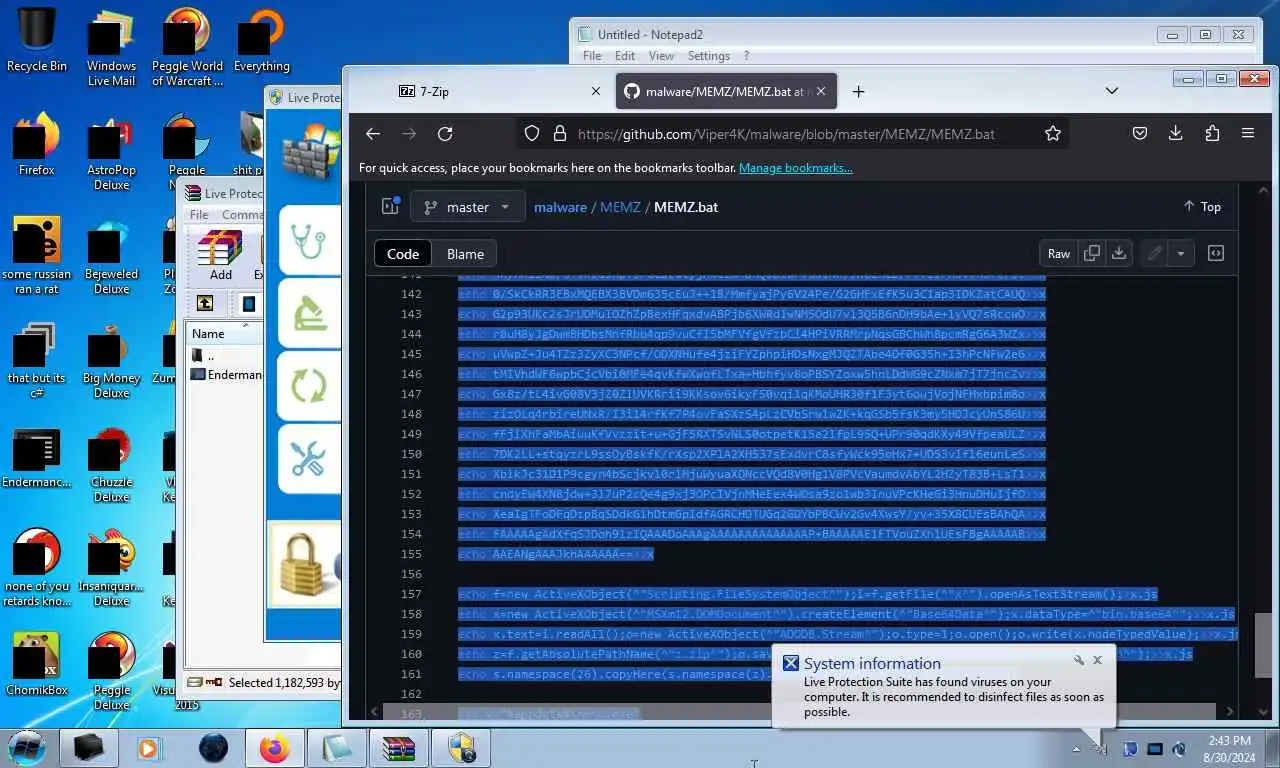Select the '..' parent folder row

tap(226, 355)
